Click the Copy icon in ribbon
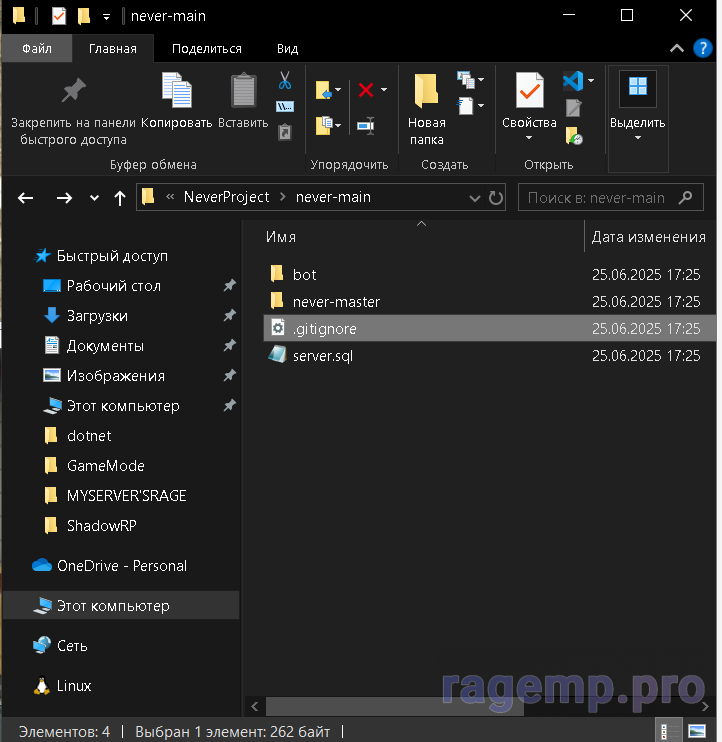Screen dimensions: 722x742 tap(177, 102)
